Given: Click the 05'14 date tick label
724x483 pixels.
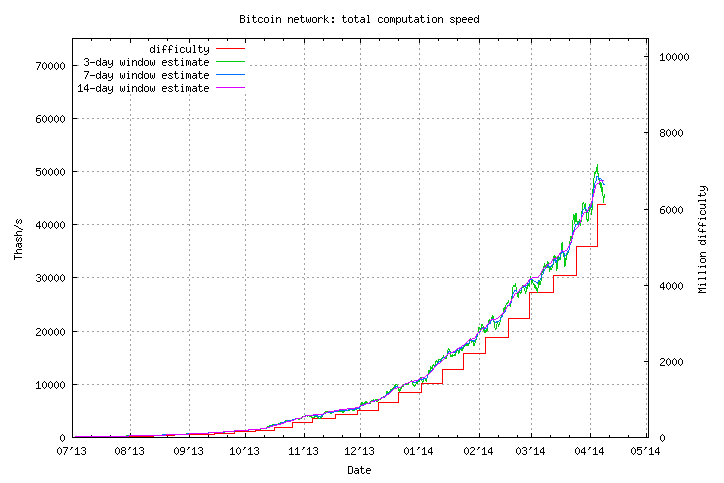Looking at the screenshot, I should pos(646,452).
